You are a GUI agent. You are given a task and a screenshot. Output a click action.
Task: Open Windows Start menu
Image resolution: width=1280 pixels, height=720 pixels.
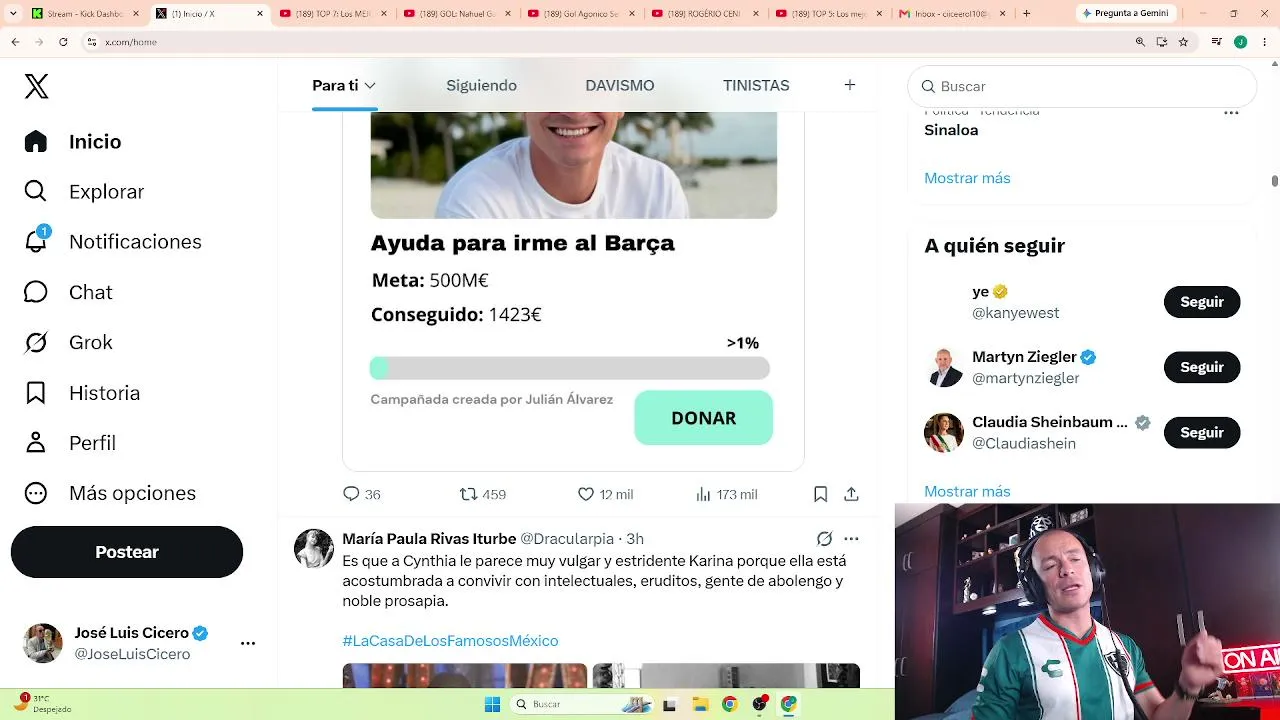coord(492,704)
